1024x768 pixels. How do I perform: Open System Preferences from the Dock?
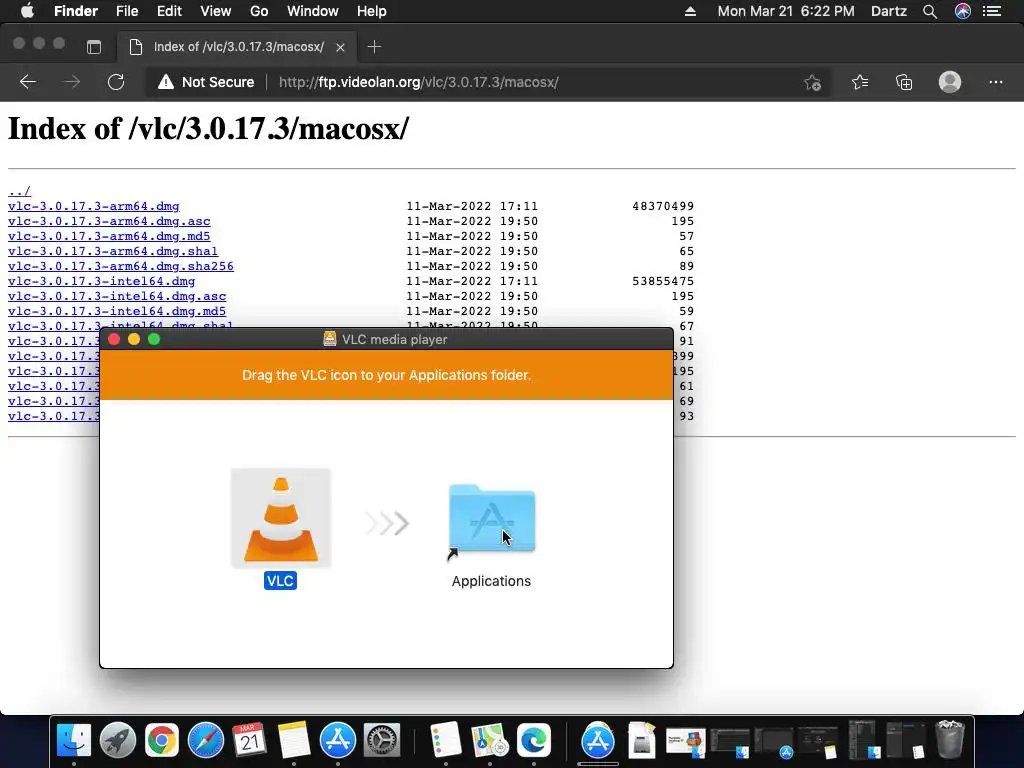point(381,741)
